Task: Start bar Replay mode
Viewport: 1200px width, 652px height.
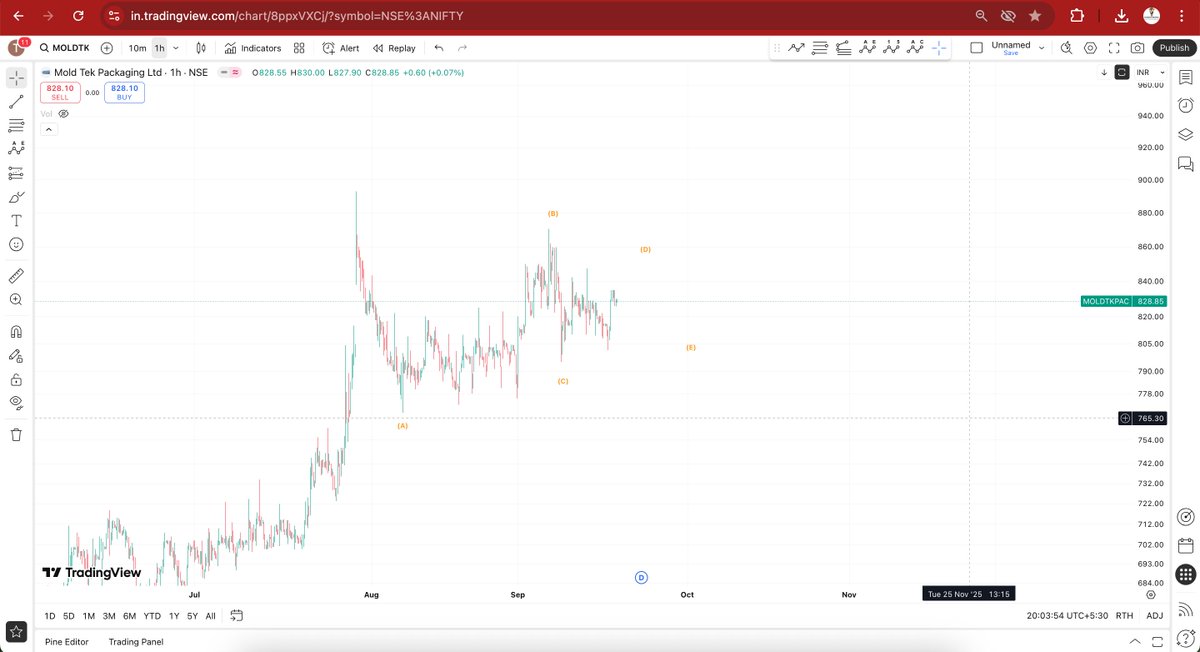Action: click(x=394, y=48)
